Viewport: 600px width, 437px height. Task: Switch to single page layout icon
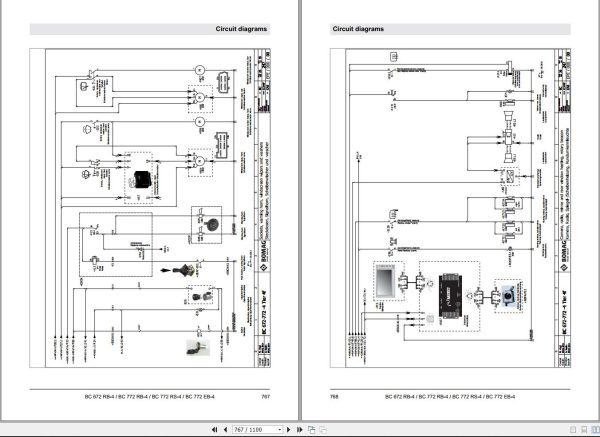click(x=573, y=430)
